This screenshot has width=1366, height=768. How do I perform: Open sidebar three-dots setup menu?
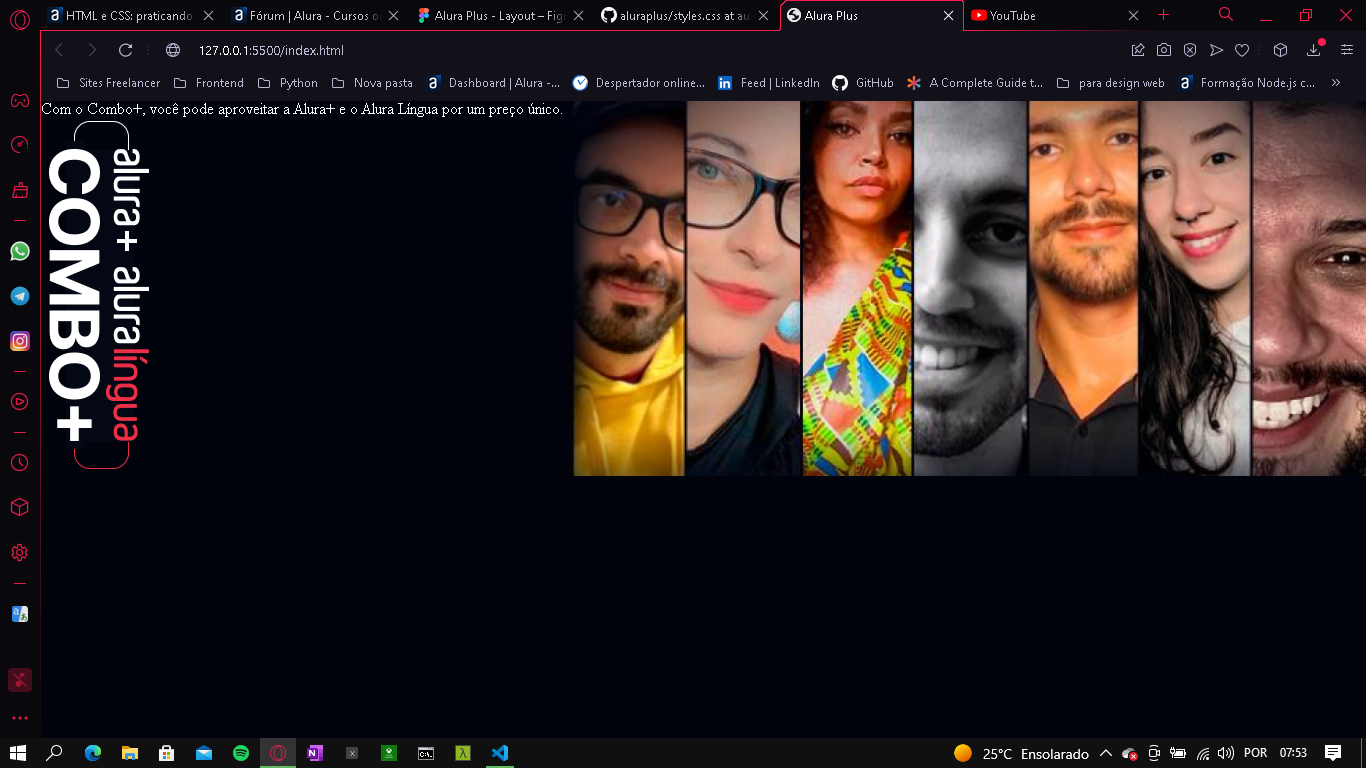(19, 718)
